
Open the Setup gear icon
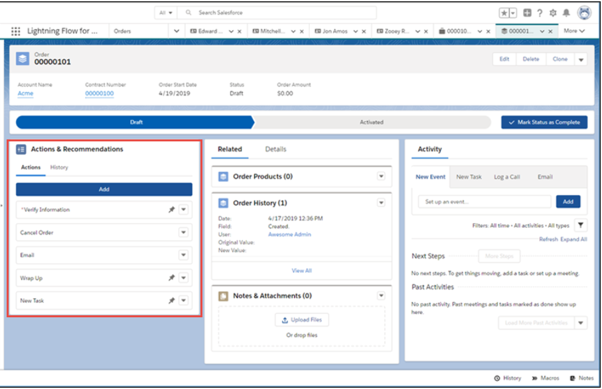pyautogui.click(x=553, y=13)
